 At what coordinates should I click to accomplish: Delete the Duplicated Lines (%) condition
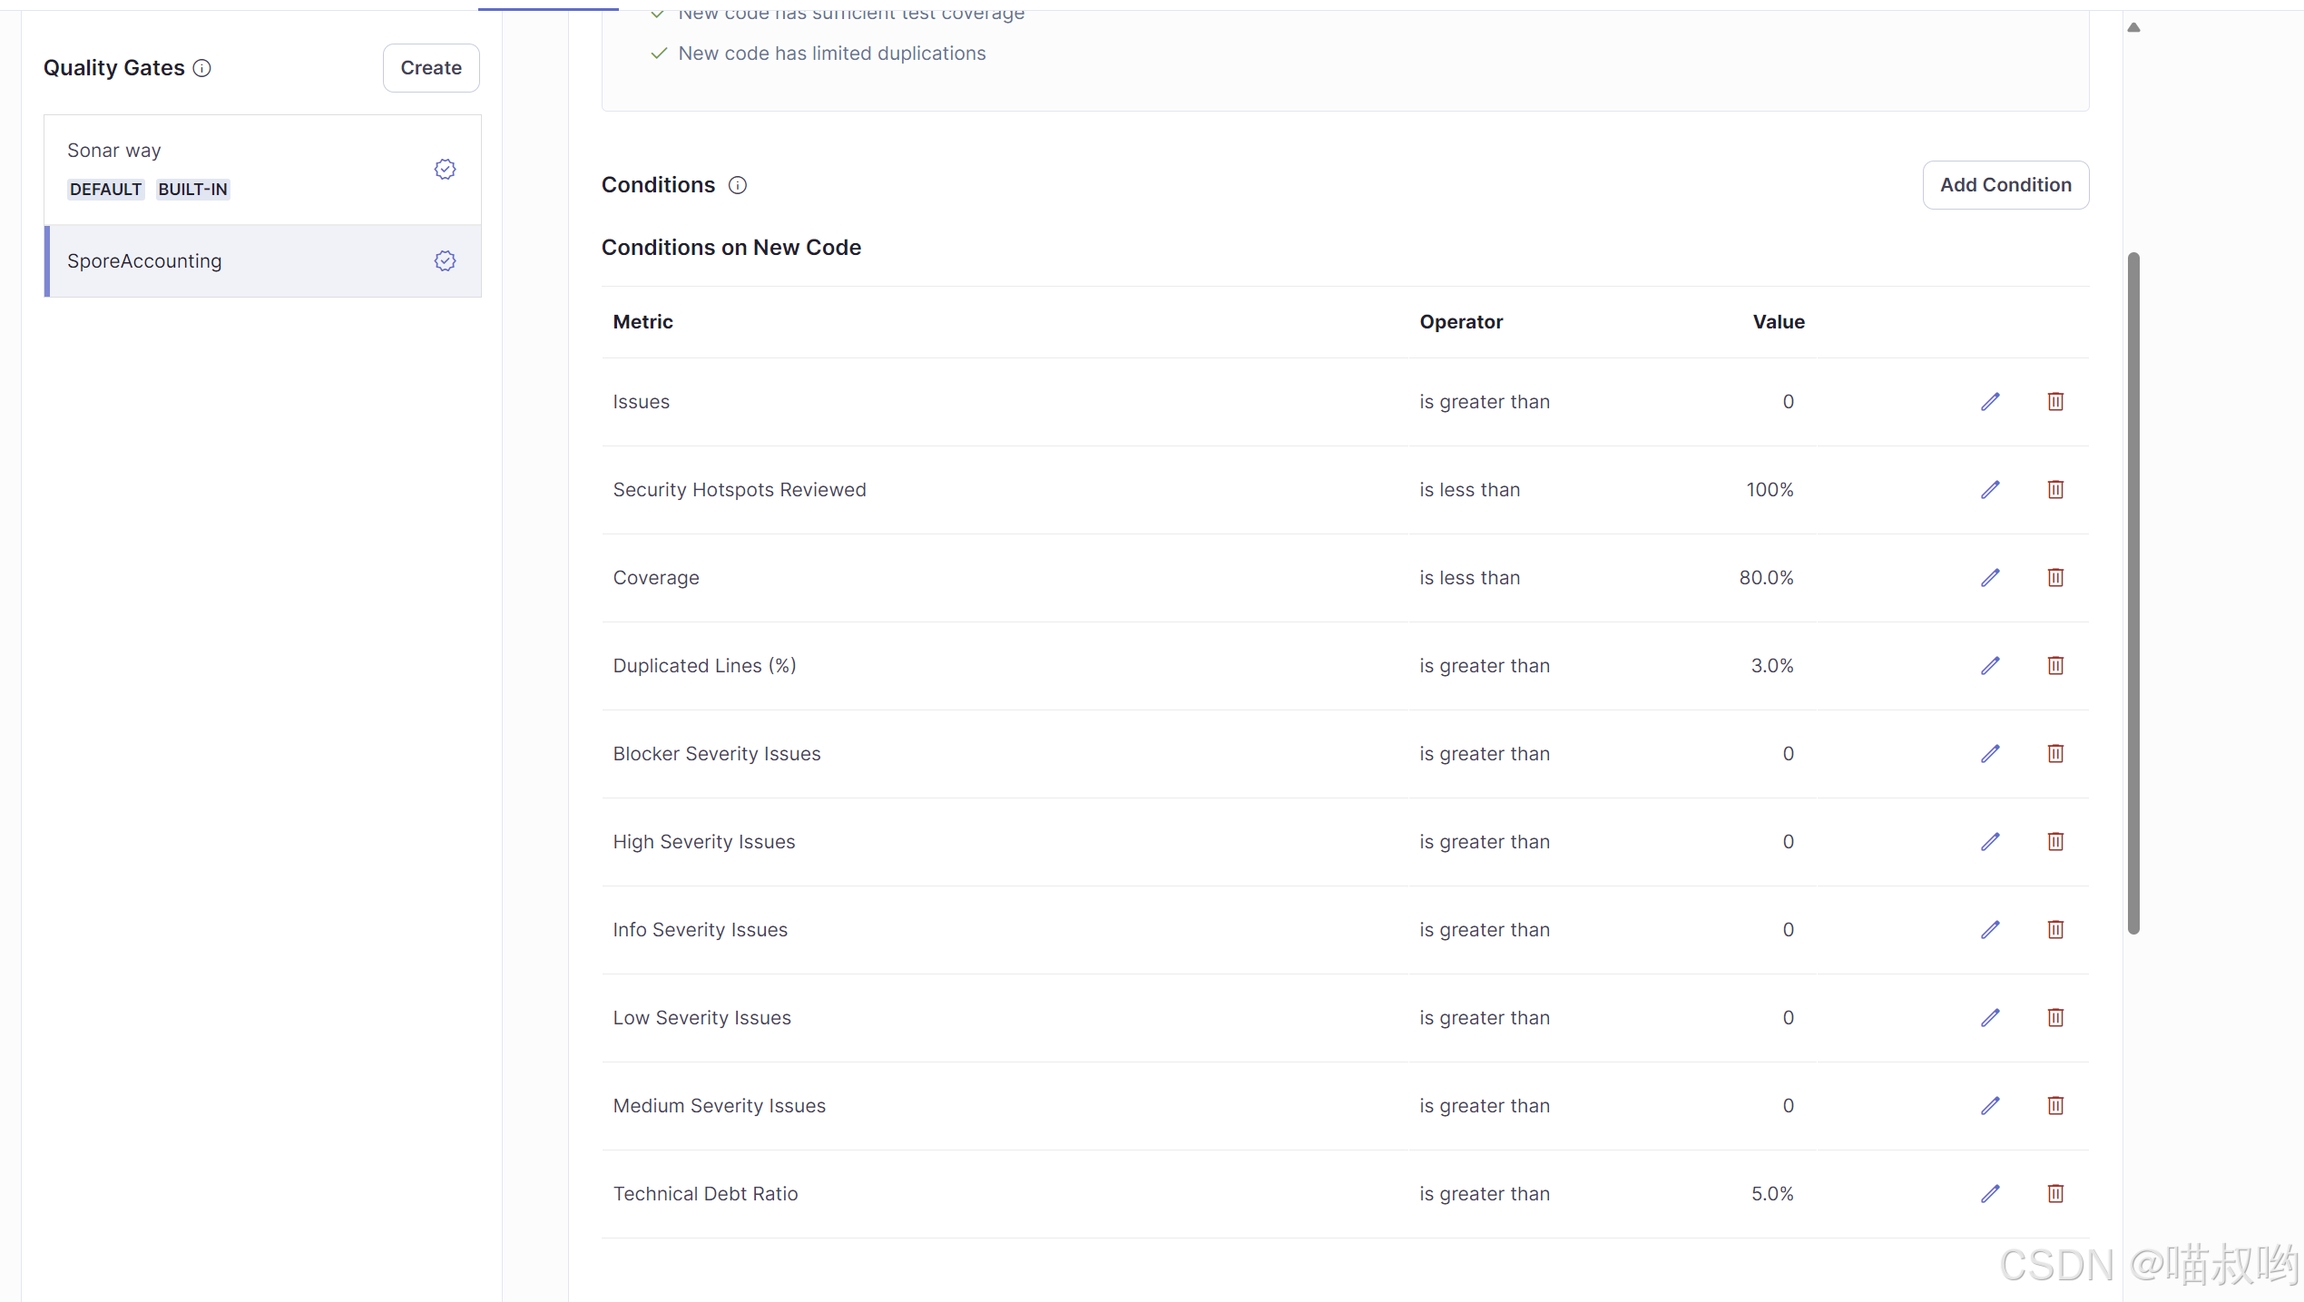[2055, 665]
